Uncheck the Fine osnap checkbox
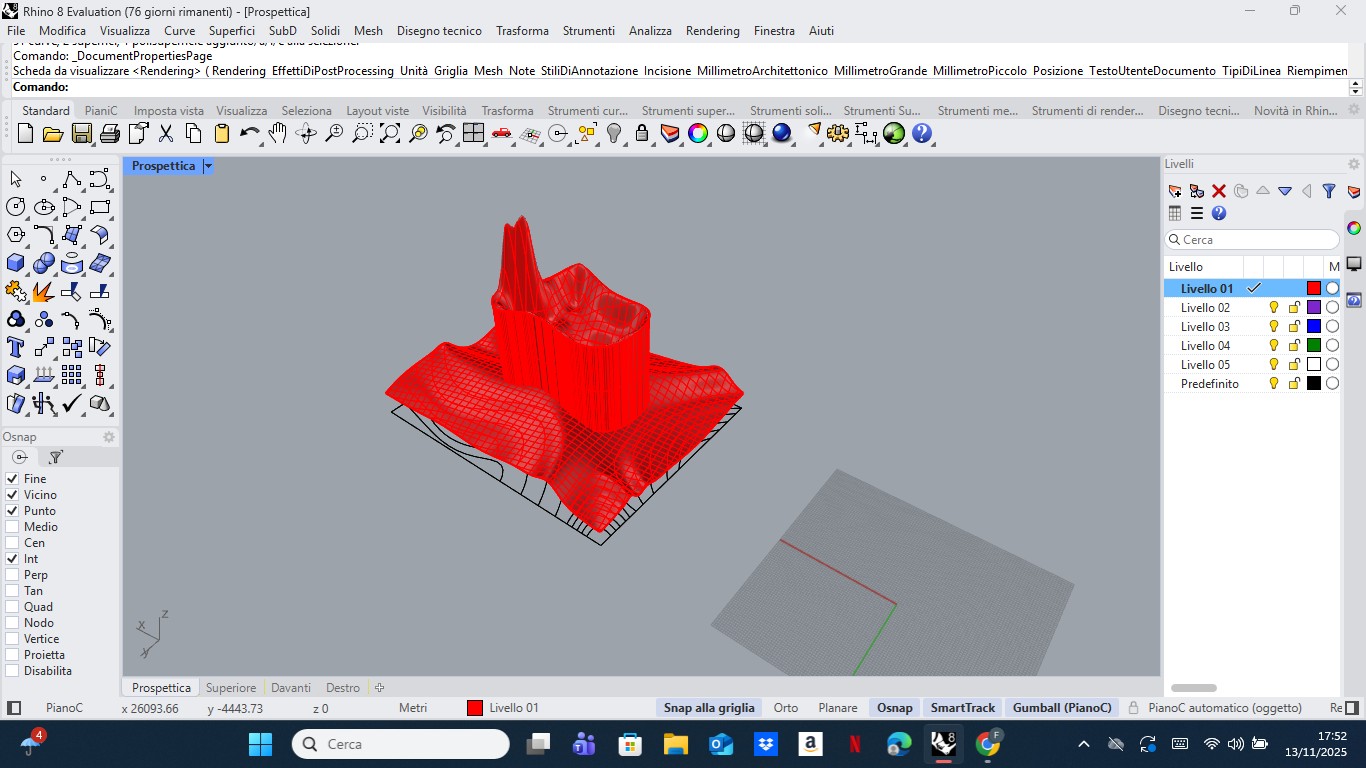This screenshot has width=1366, height=768. [12, 479]
